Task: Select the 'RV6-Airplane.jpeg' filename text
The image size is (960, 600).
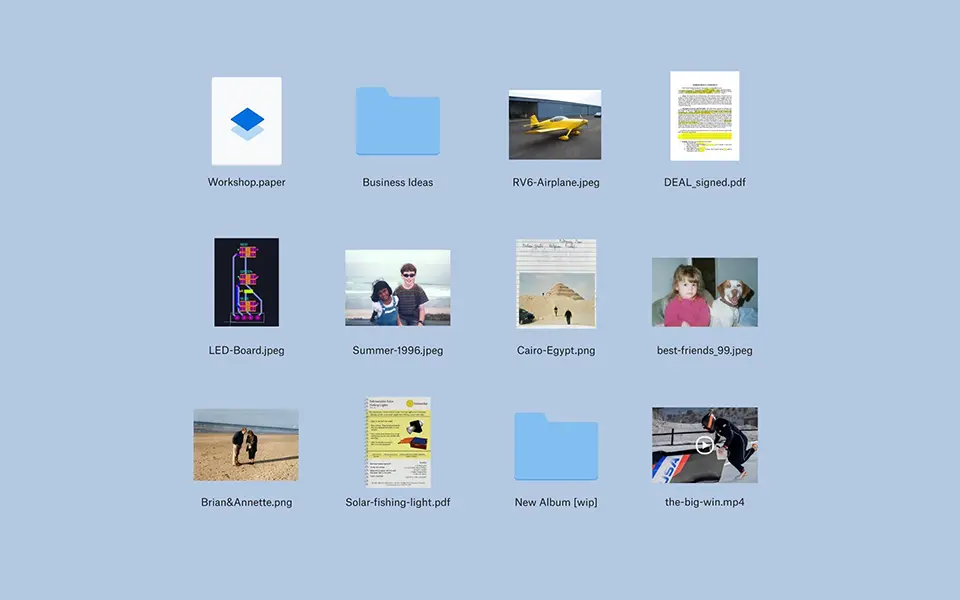Action: coord(555,183)
